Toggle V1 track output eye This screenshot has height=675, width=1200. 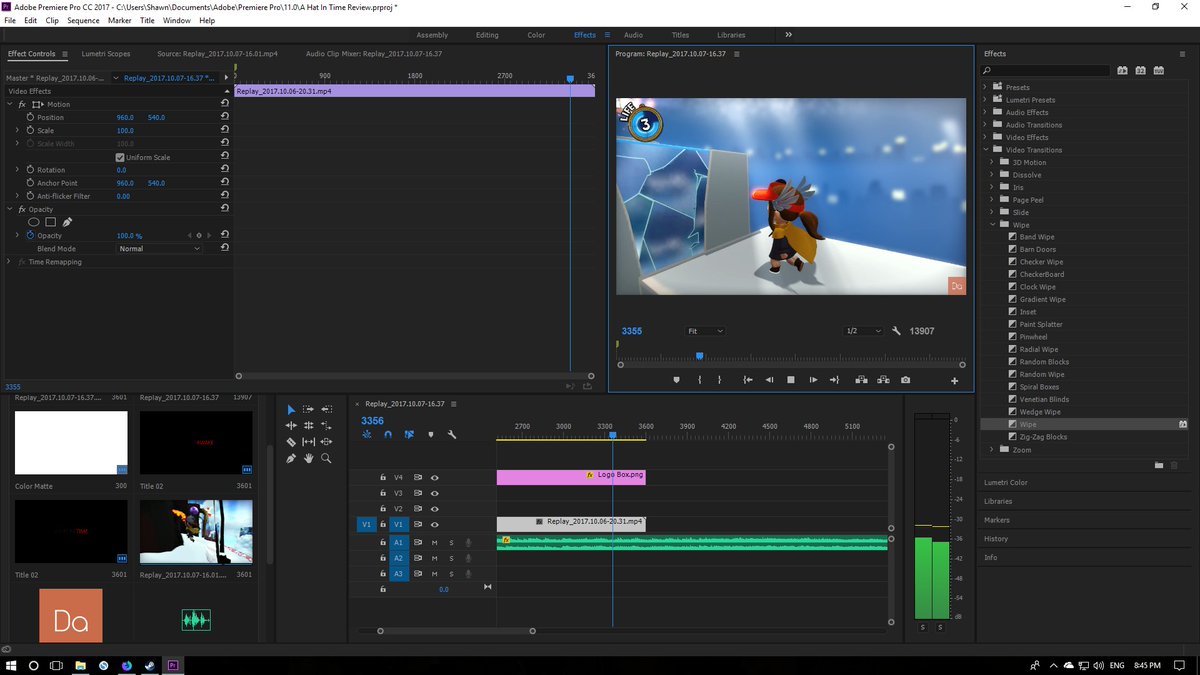click(435, 524)
